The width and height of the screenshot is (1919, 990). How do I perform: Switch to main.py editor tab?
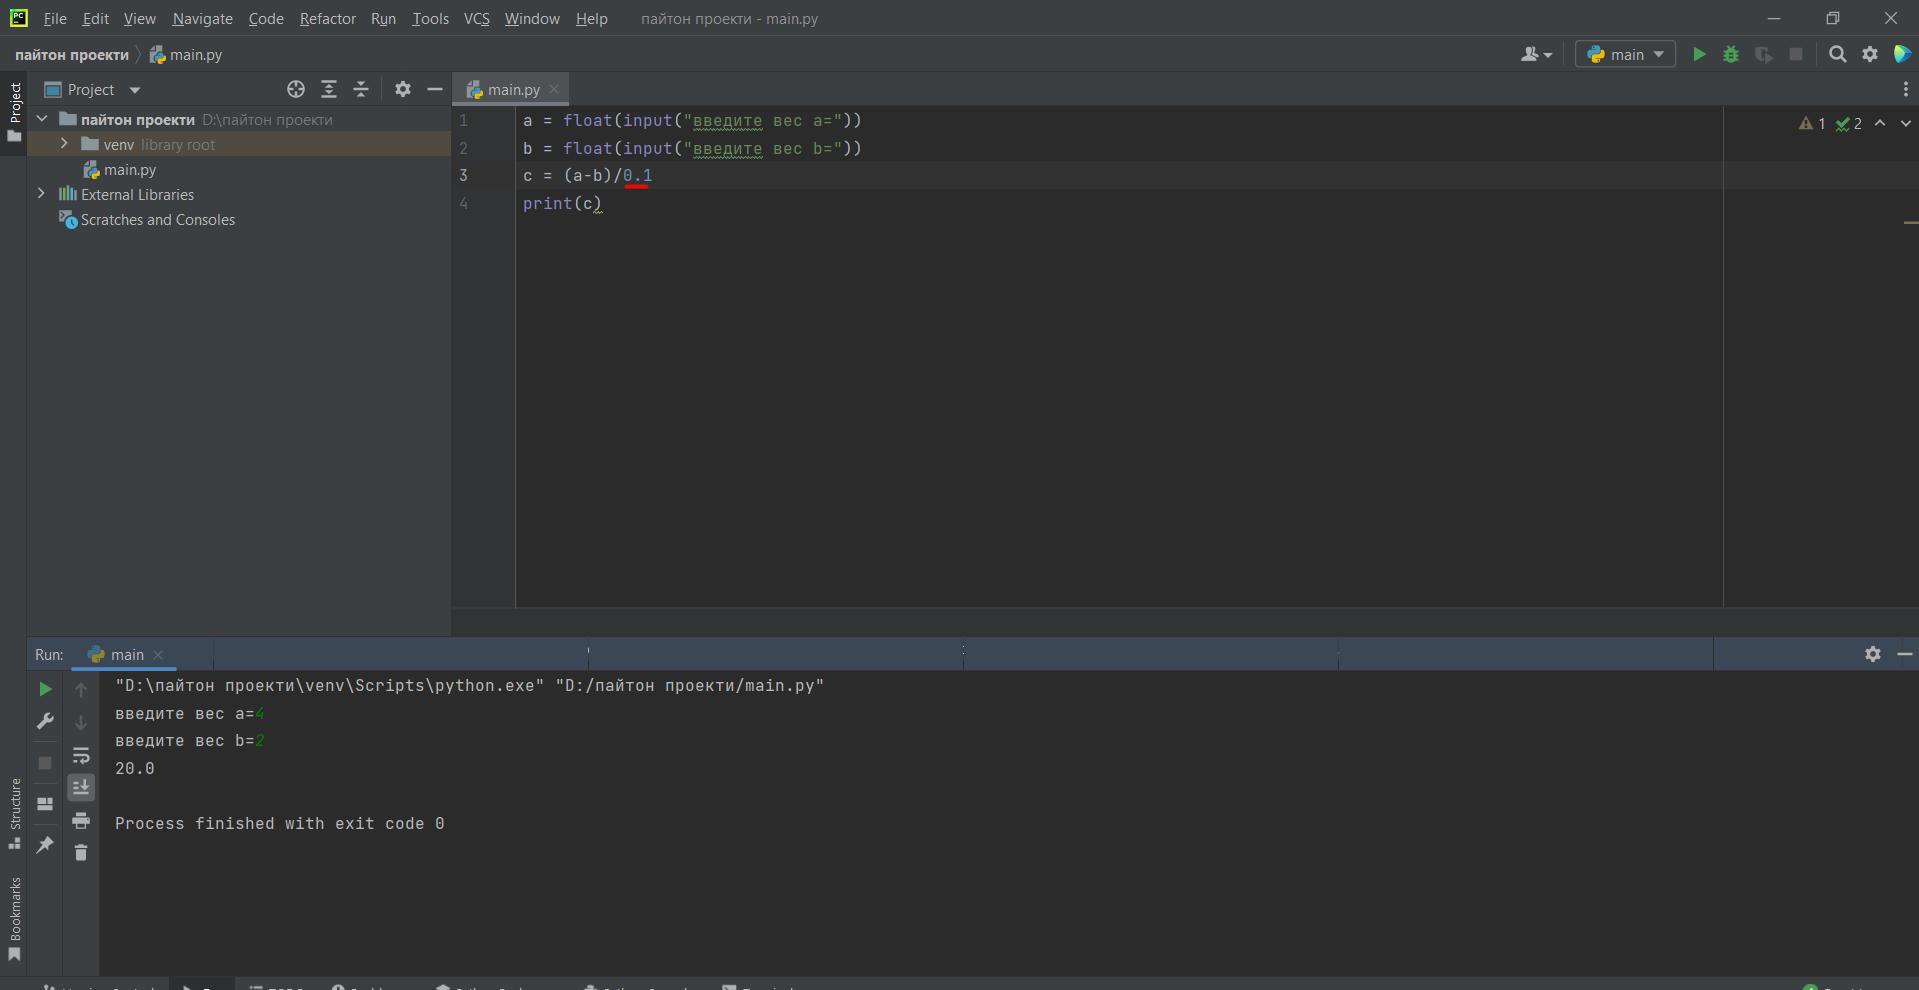click(512, 90)
